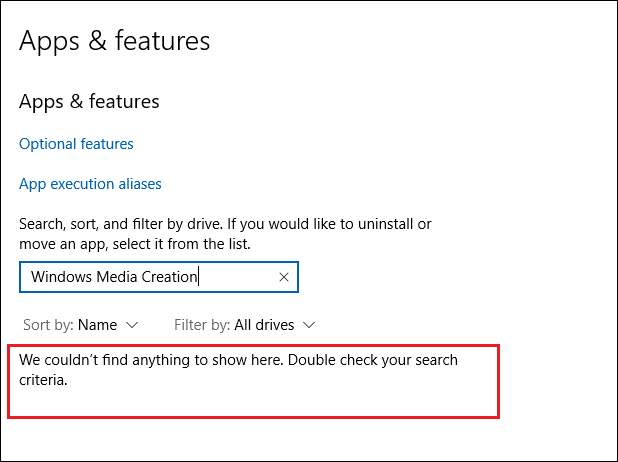Select the 'All drives' filter value
Viewport: 618px width, 462px height.
(x=264, y=325)
